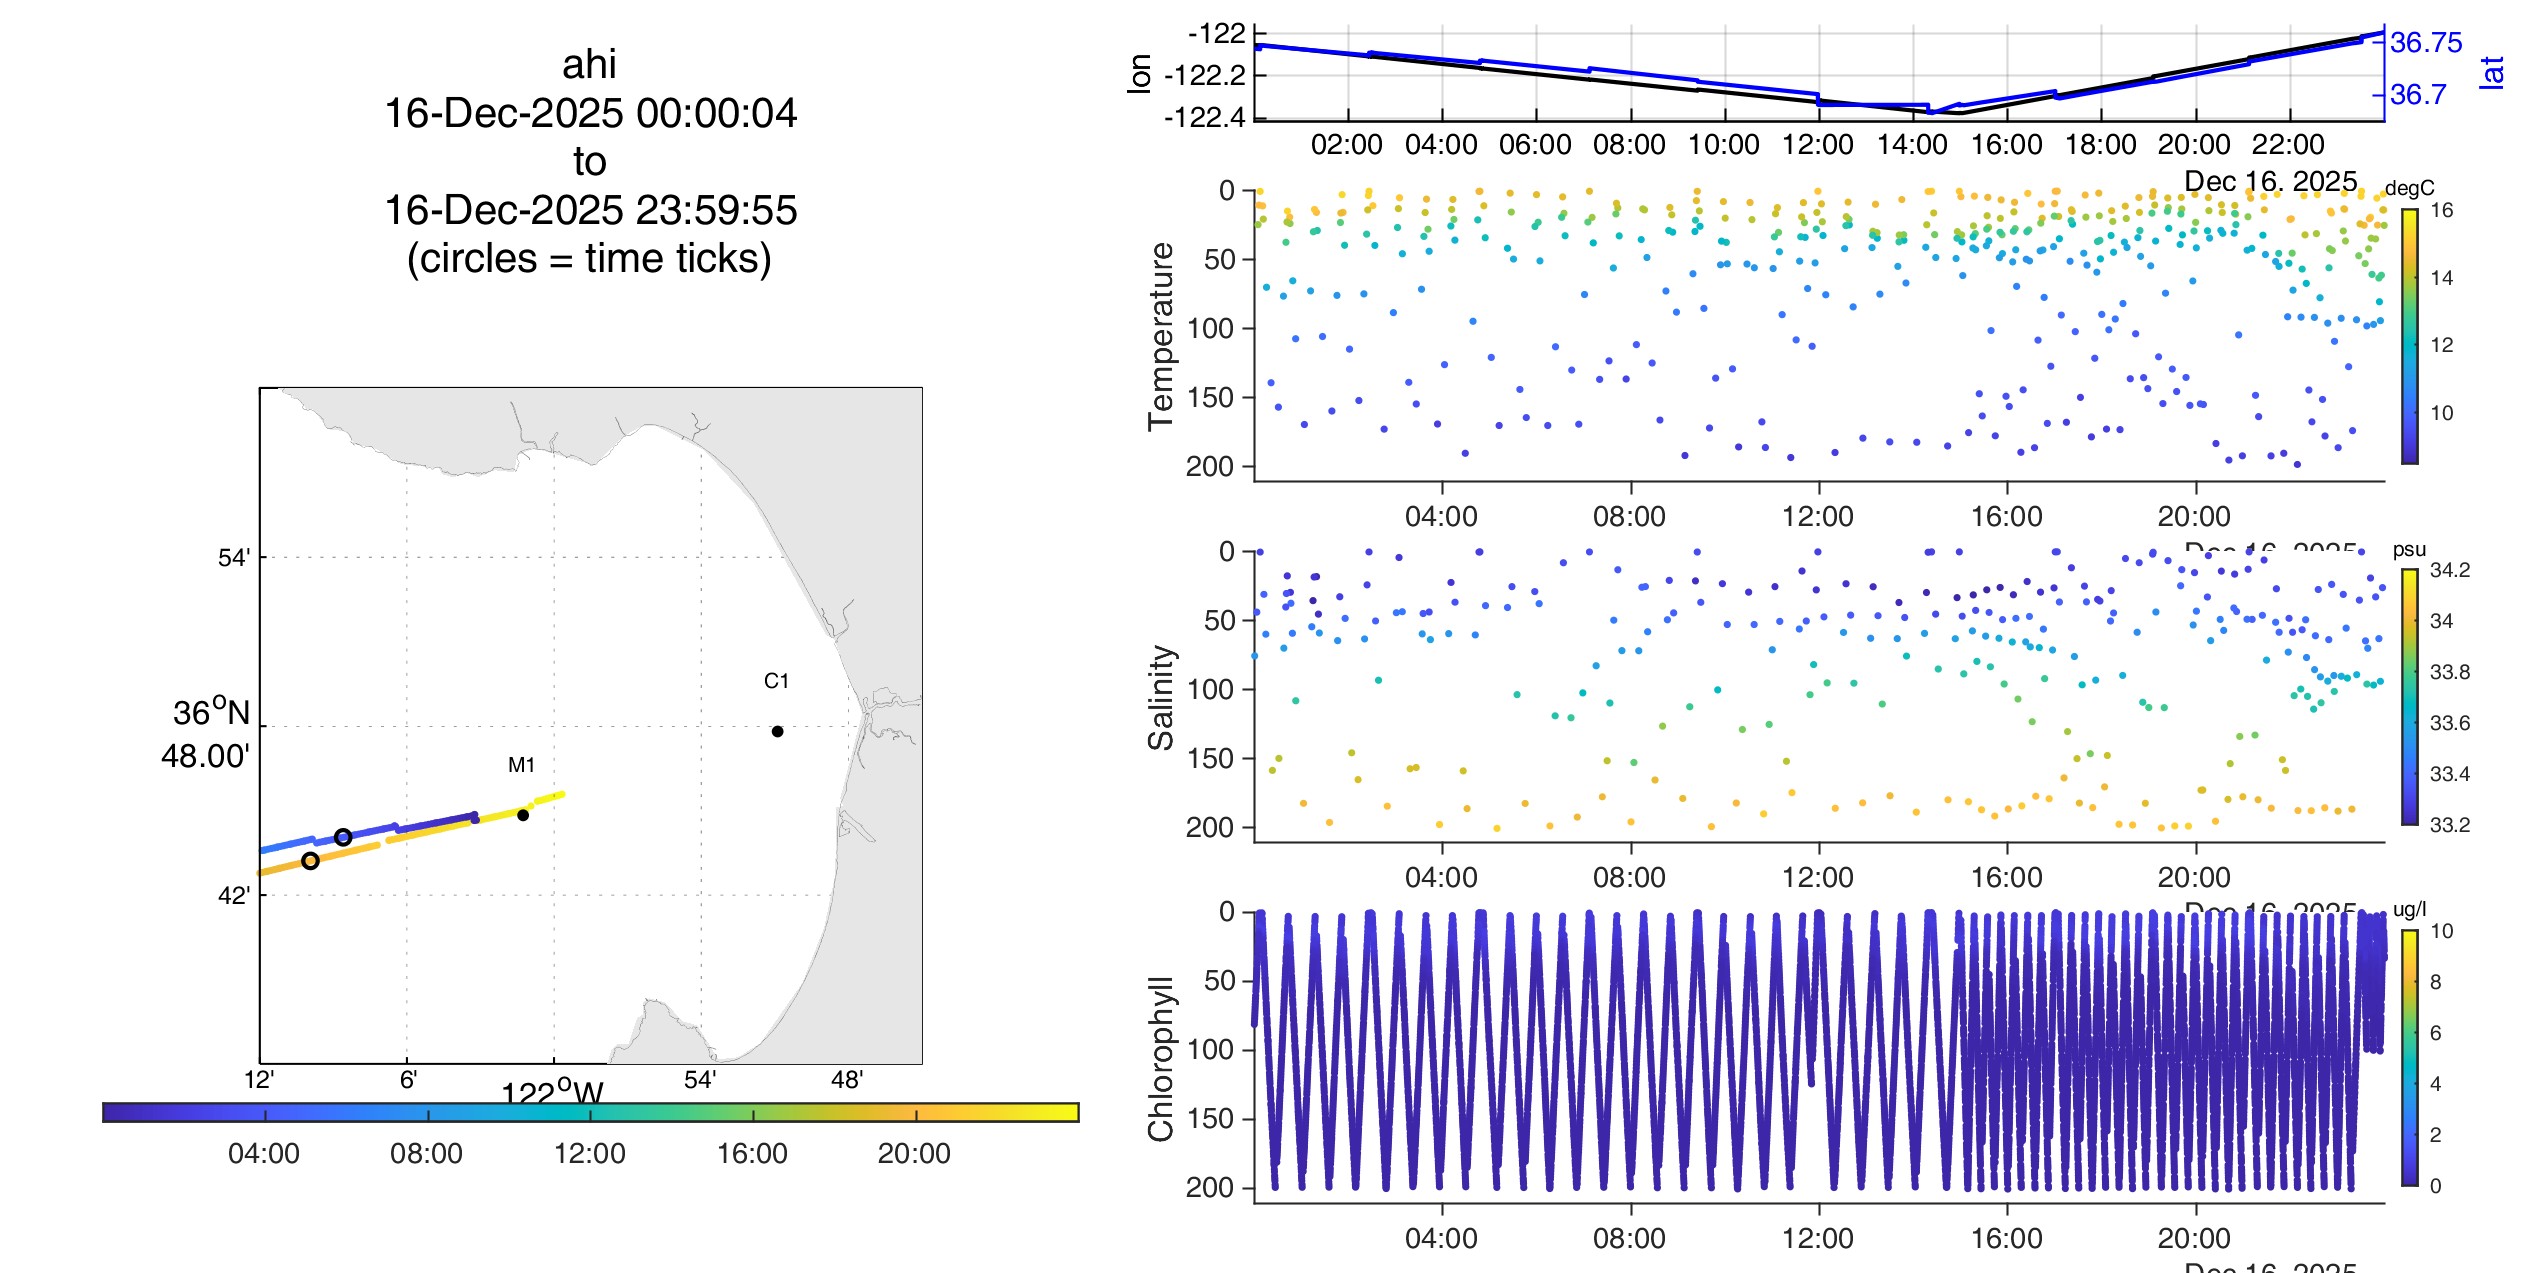Click the Temperature axis label
Screen dimensions: 2545x1273
coord(1161,336)
